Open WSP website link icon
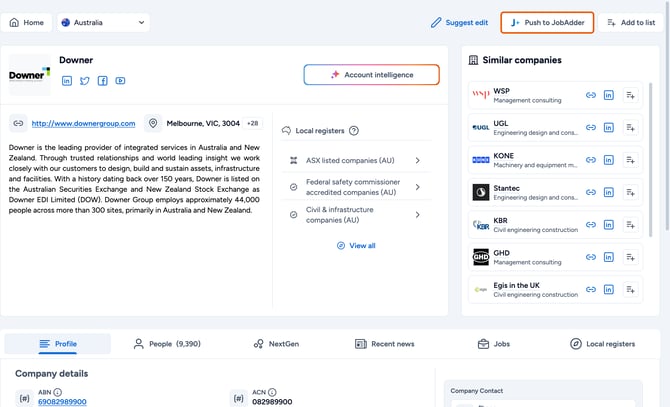This screenshot has width=670, height=407. [591, 95]
